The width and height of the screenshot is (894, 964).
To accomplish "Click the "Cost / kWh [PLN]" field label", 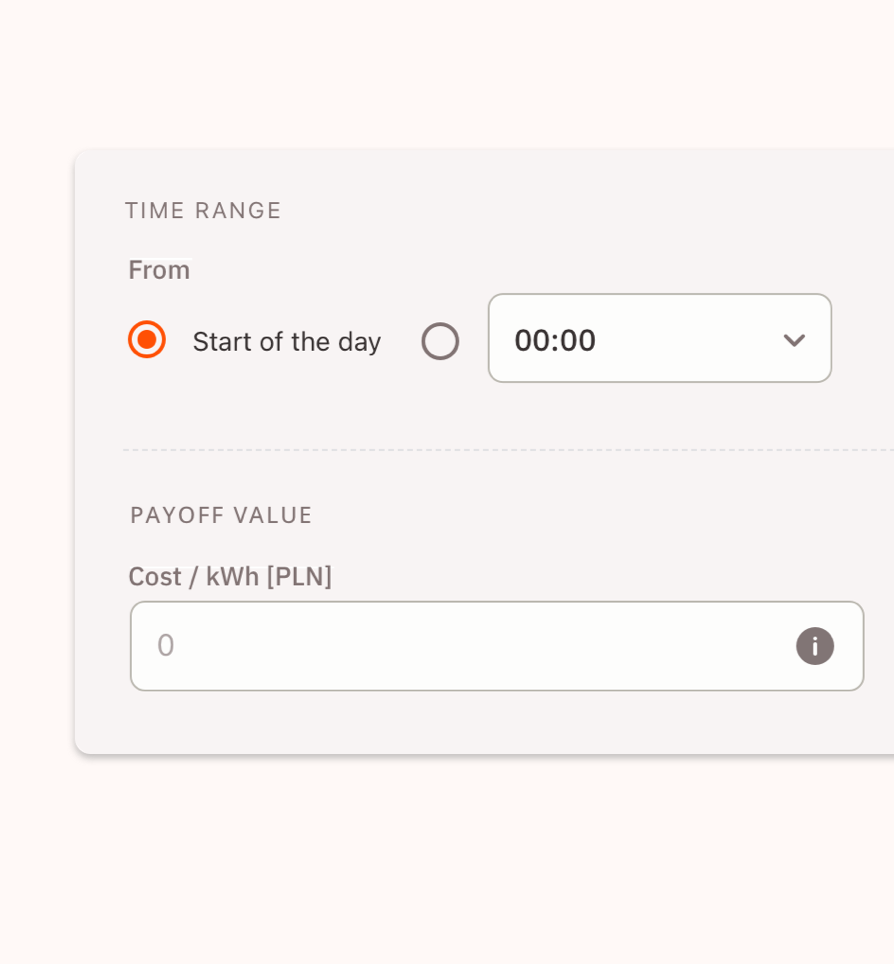I will click(x=230, y=577).
